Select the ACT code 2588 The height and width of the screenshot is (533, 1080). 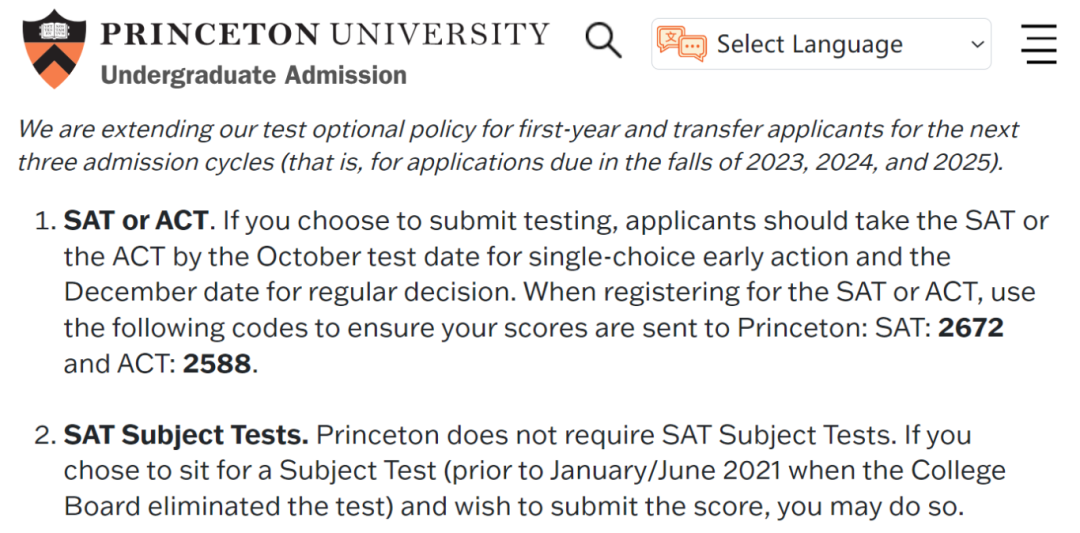pos(217,364)
